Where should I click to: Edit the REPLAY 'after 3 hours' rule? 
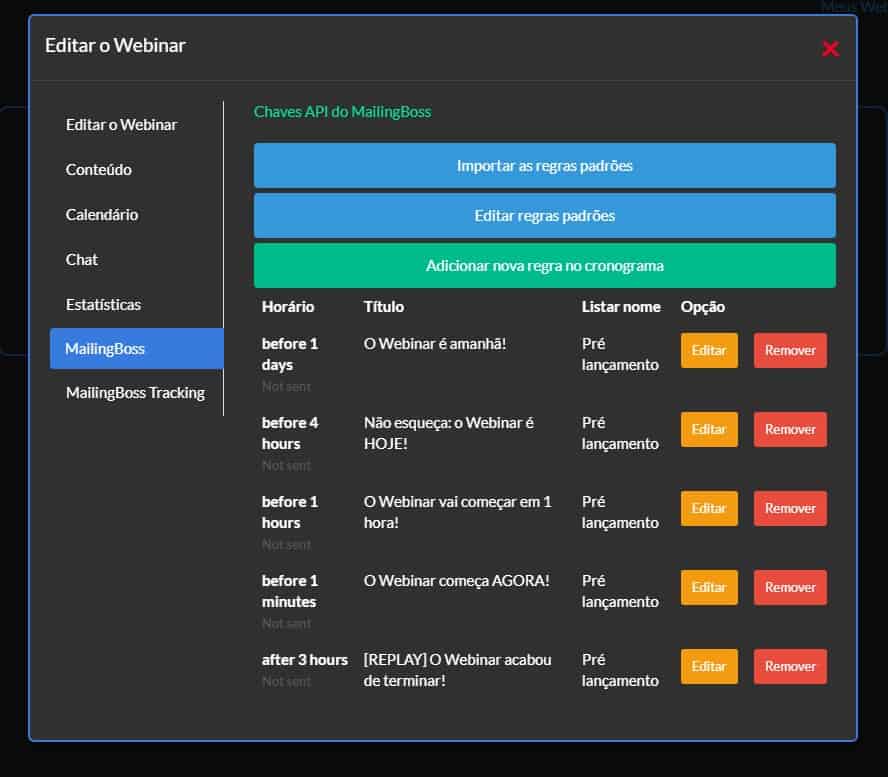click(709, 667)
